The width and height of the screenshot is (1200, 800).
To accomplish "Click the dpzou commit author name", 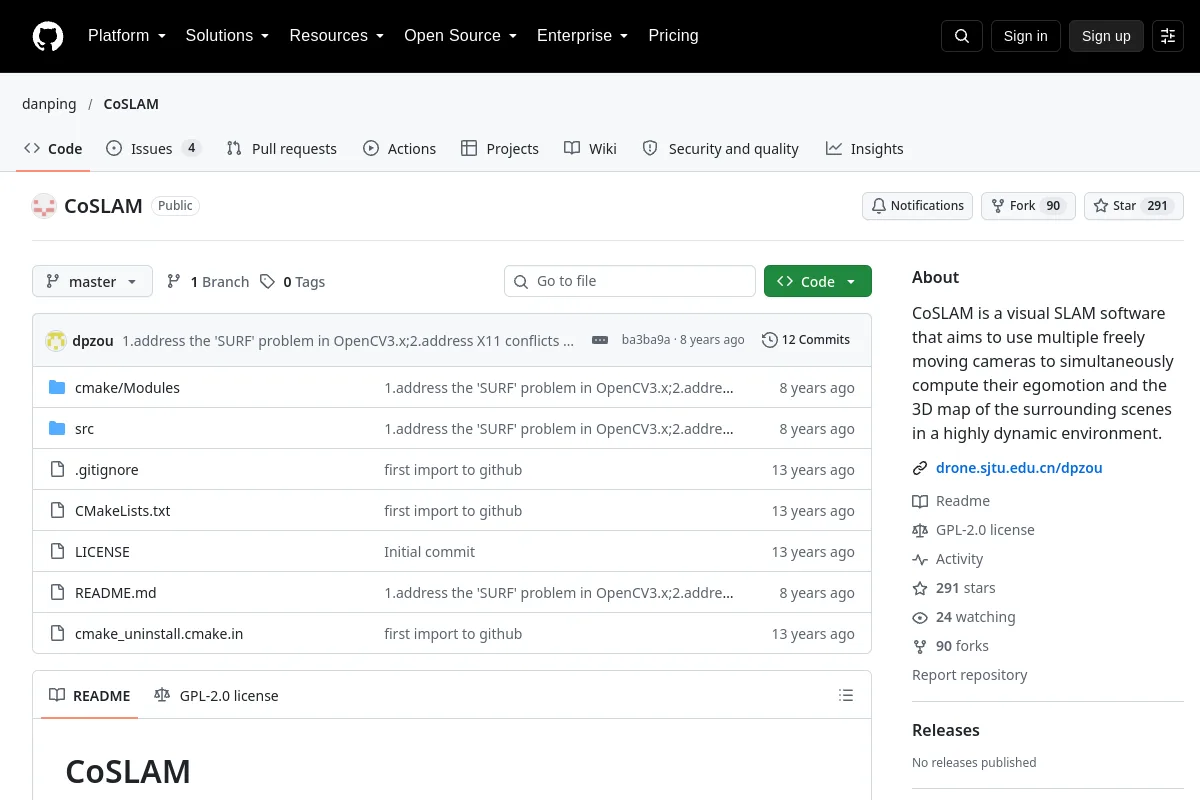I will [x=93, y=340].
